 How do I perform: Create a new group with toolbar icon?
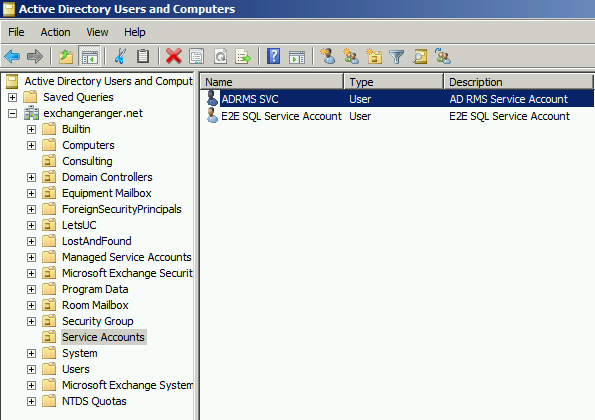[x=351, y=57]
